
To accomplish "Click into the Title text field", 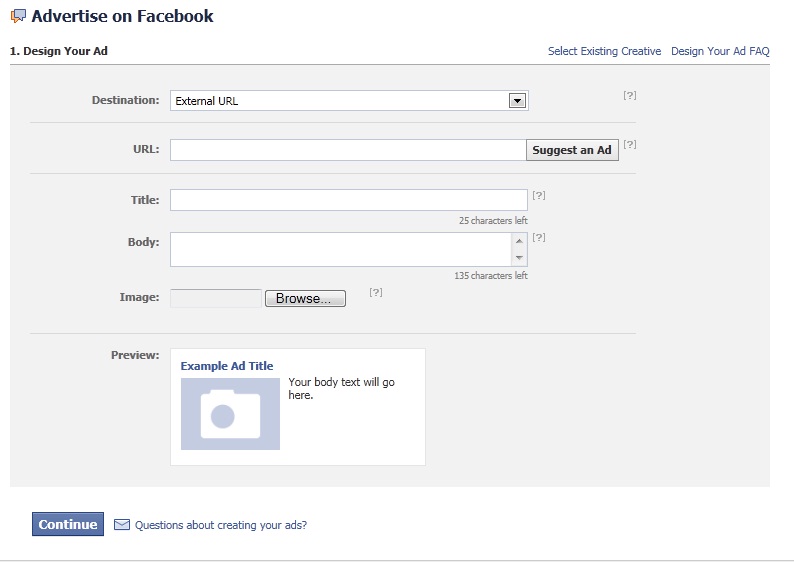I will (x=349, y=200).
